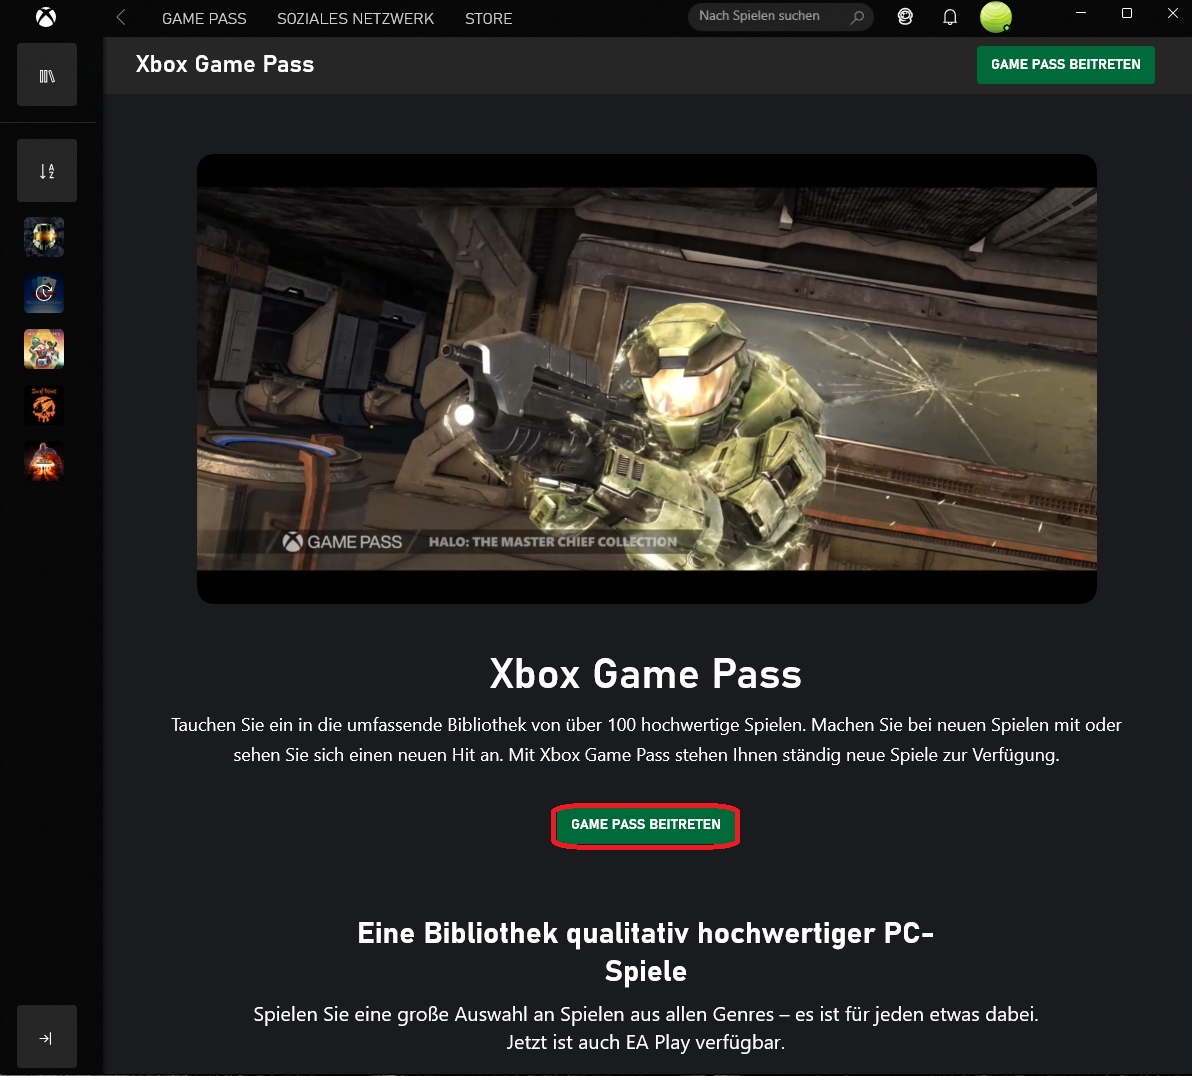This screenshot has height=1076, width=1192.
Task: Click the Halo Master Chief Collection video
Action: [646, 378]
